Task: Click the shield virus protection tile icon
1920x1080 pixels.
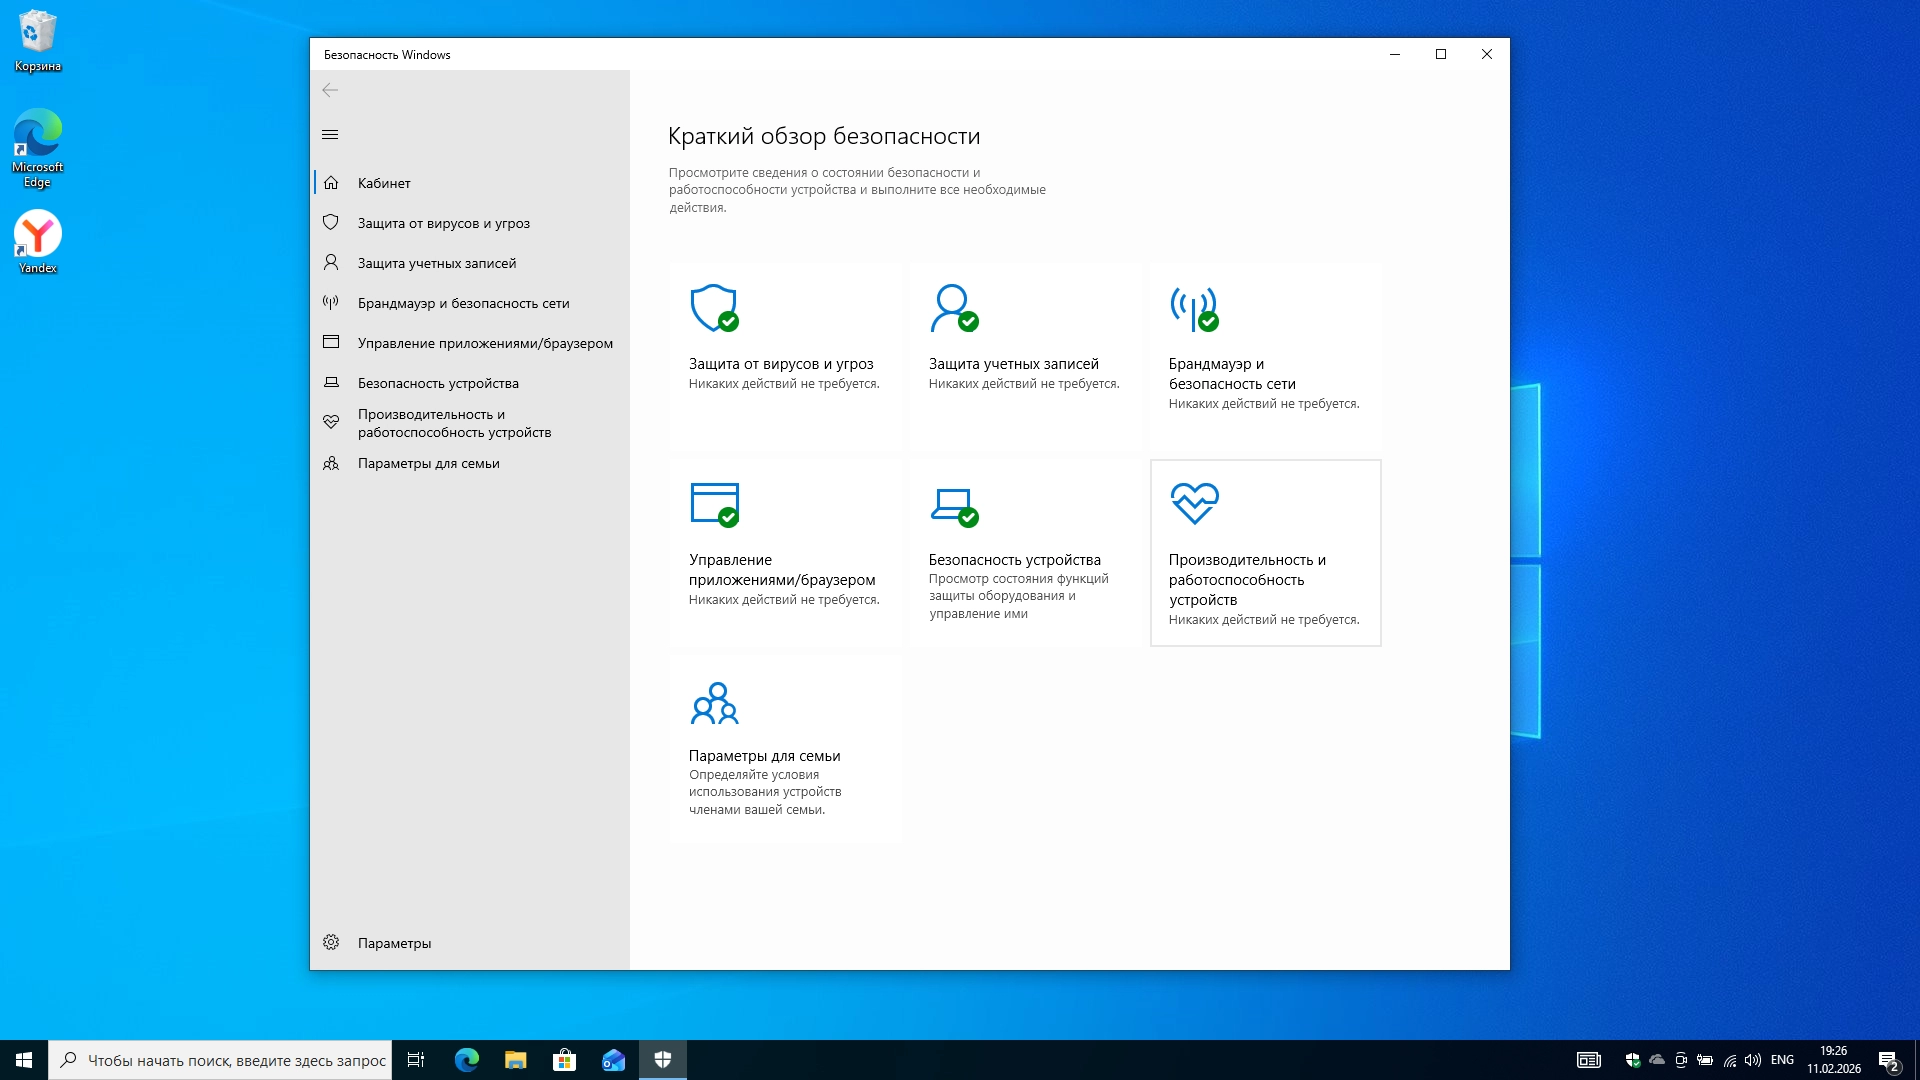Action: click(714, 308)
